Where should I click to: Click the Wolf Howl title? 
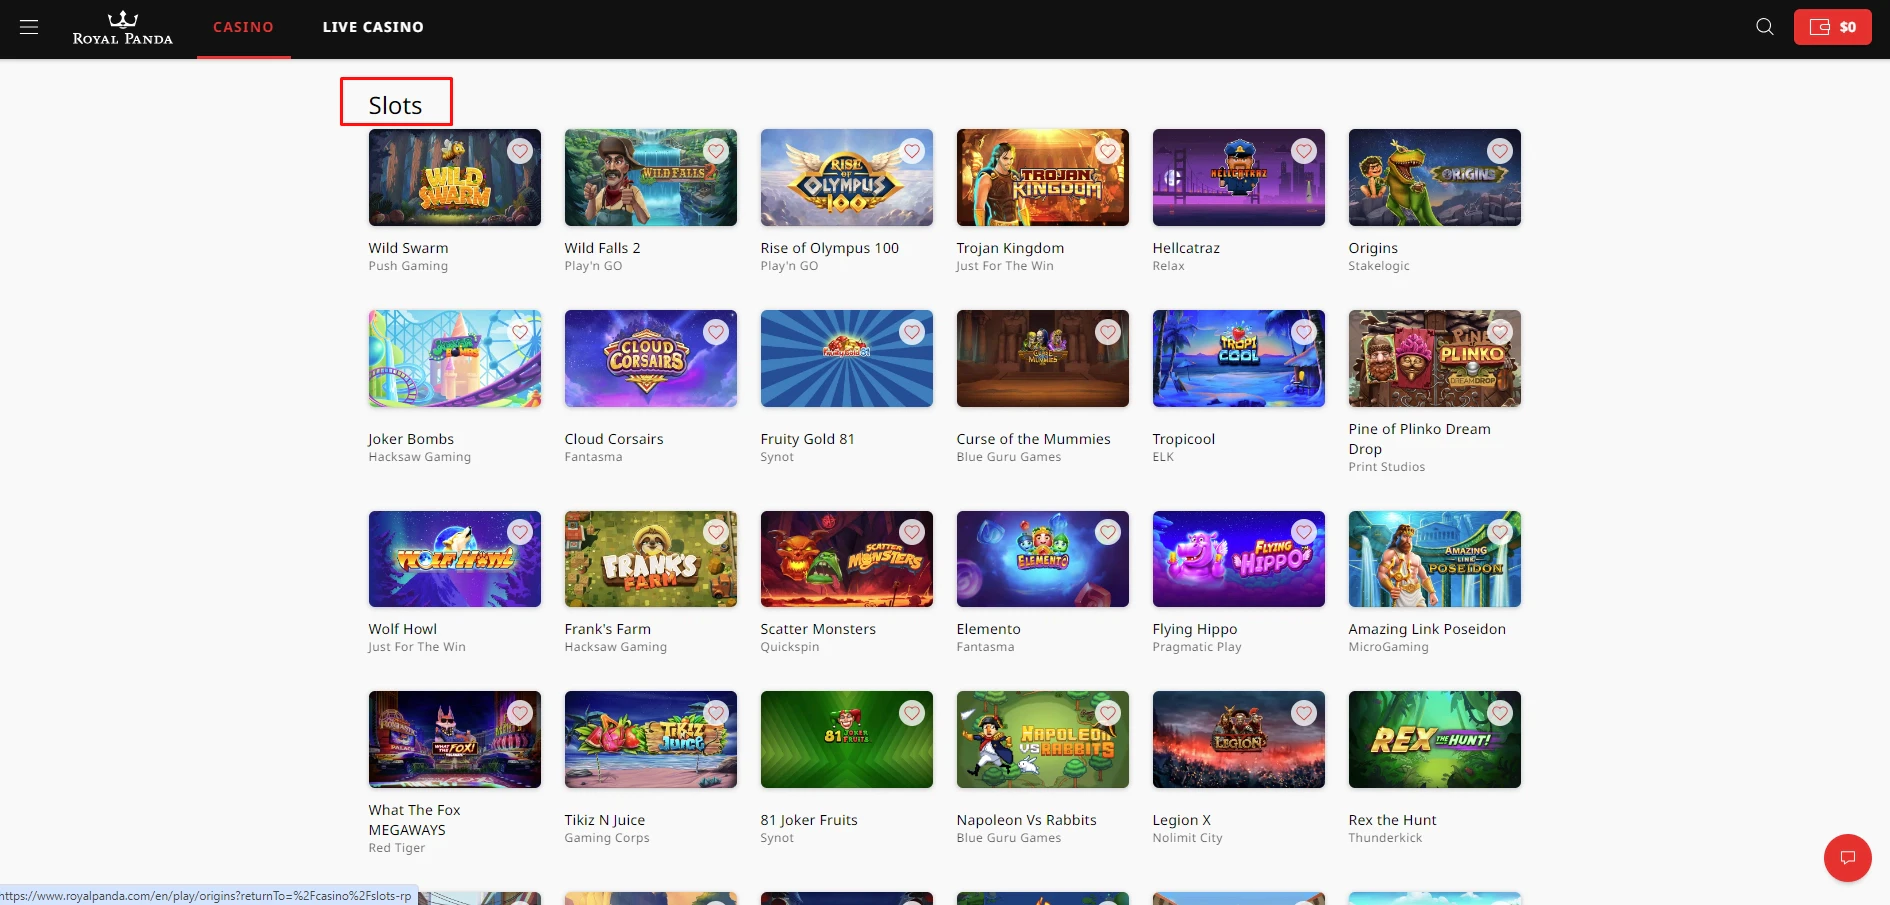pos(403,629)
